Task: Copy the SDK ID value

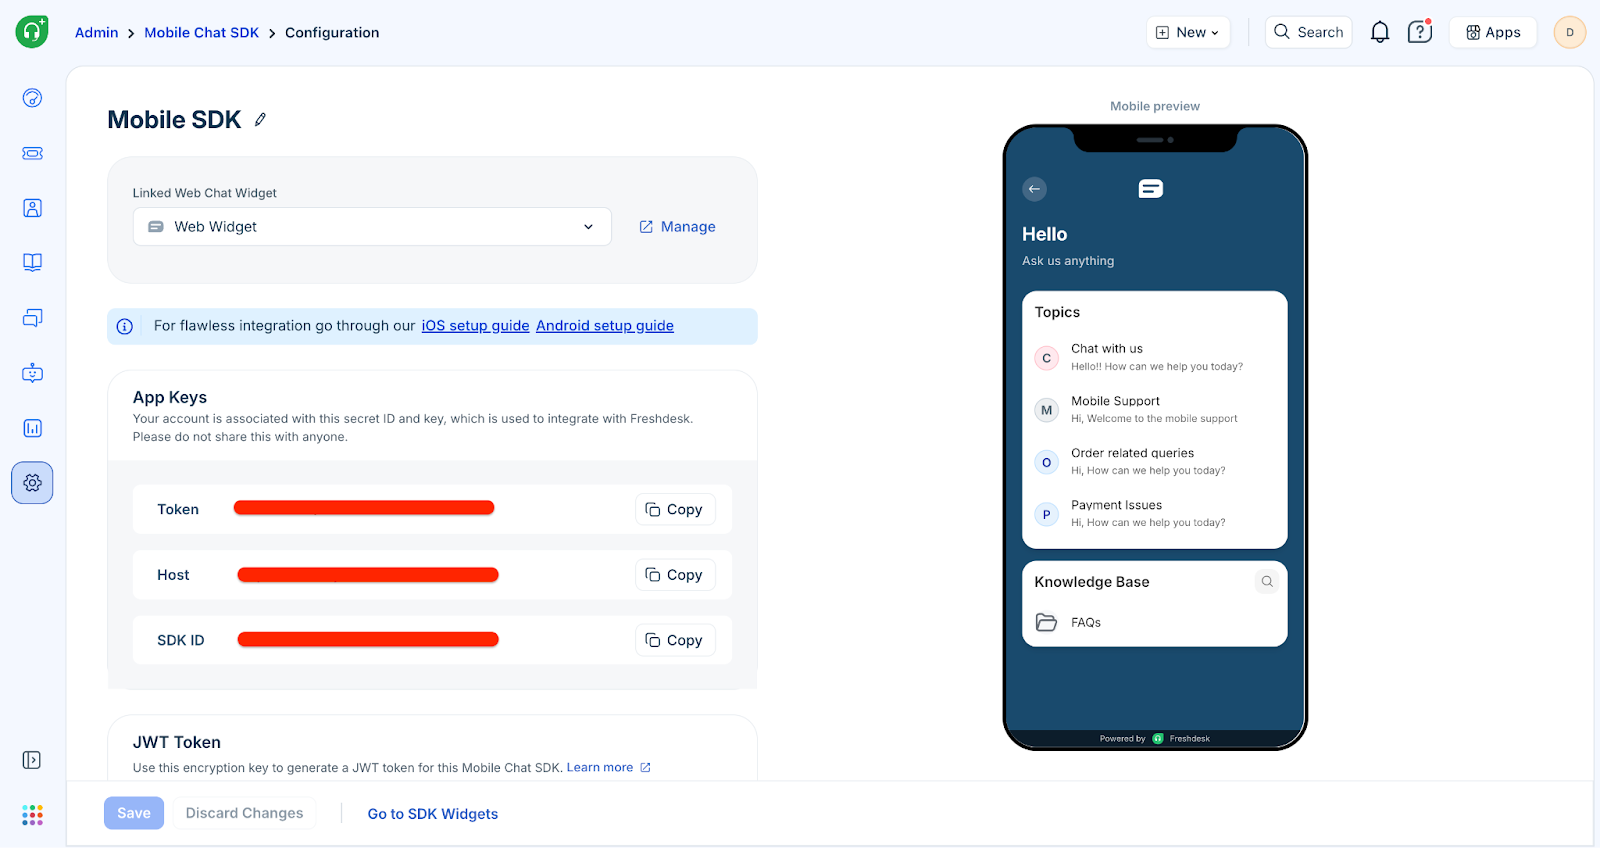Action: 675,640
